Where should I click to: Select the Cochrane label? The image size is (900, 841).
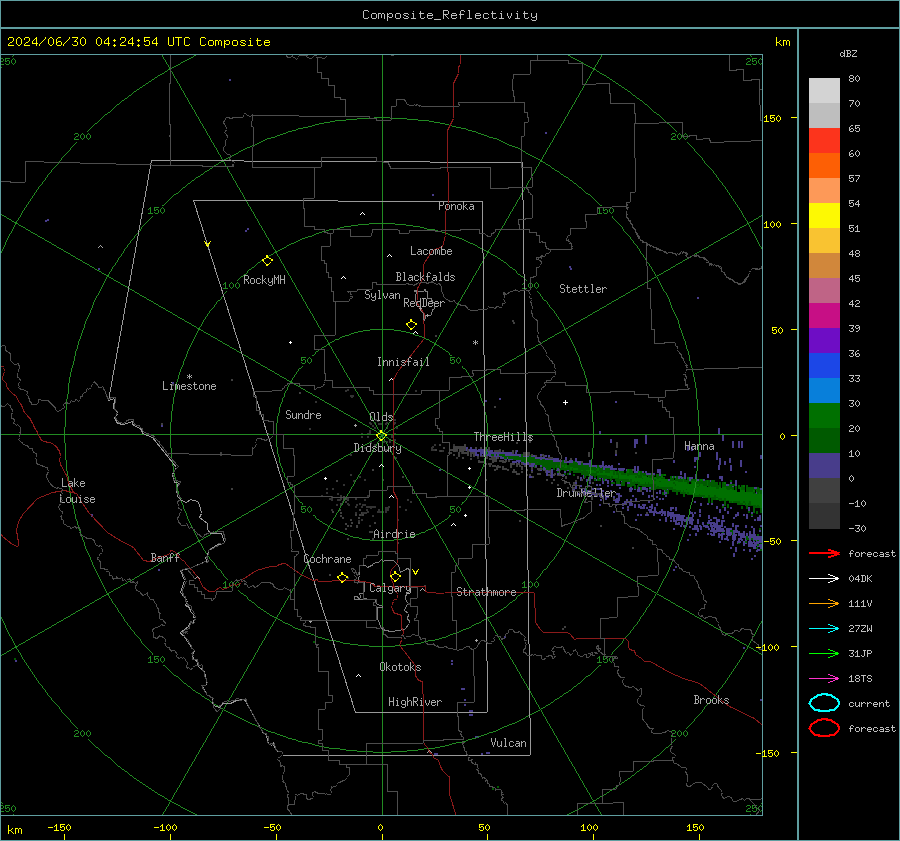coord(327,559)
